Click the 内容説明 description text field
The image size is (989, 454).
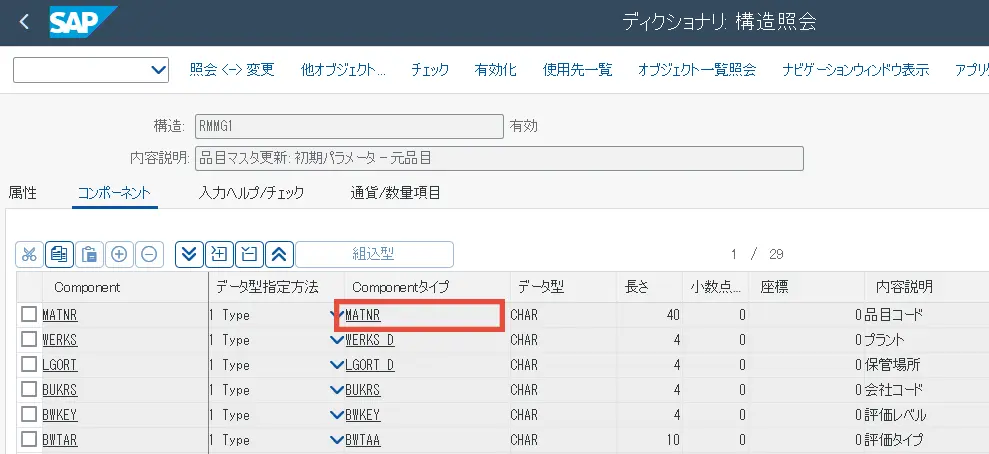(498, 158)
